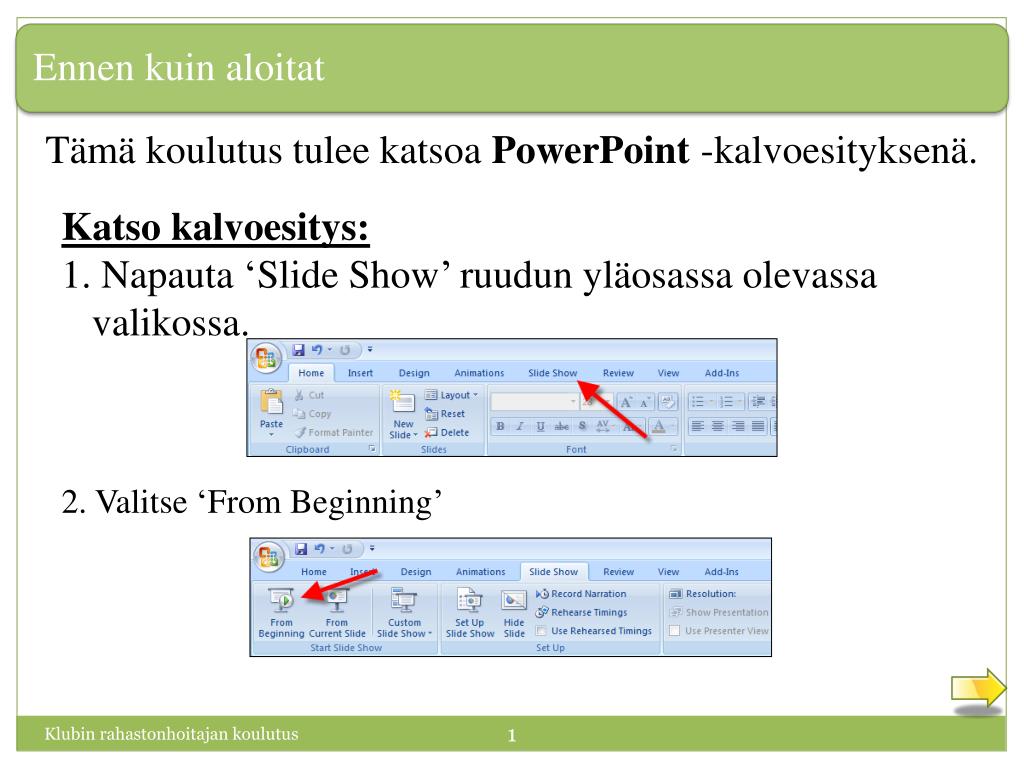Screen dimensions: 1024x768
Task: Select the Format Painter brush
Action: pos(334,432)
